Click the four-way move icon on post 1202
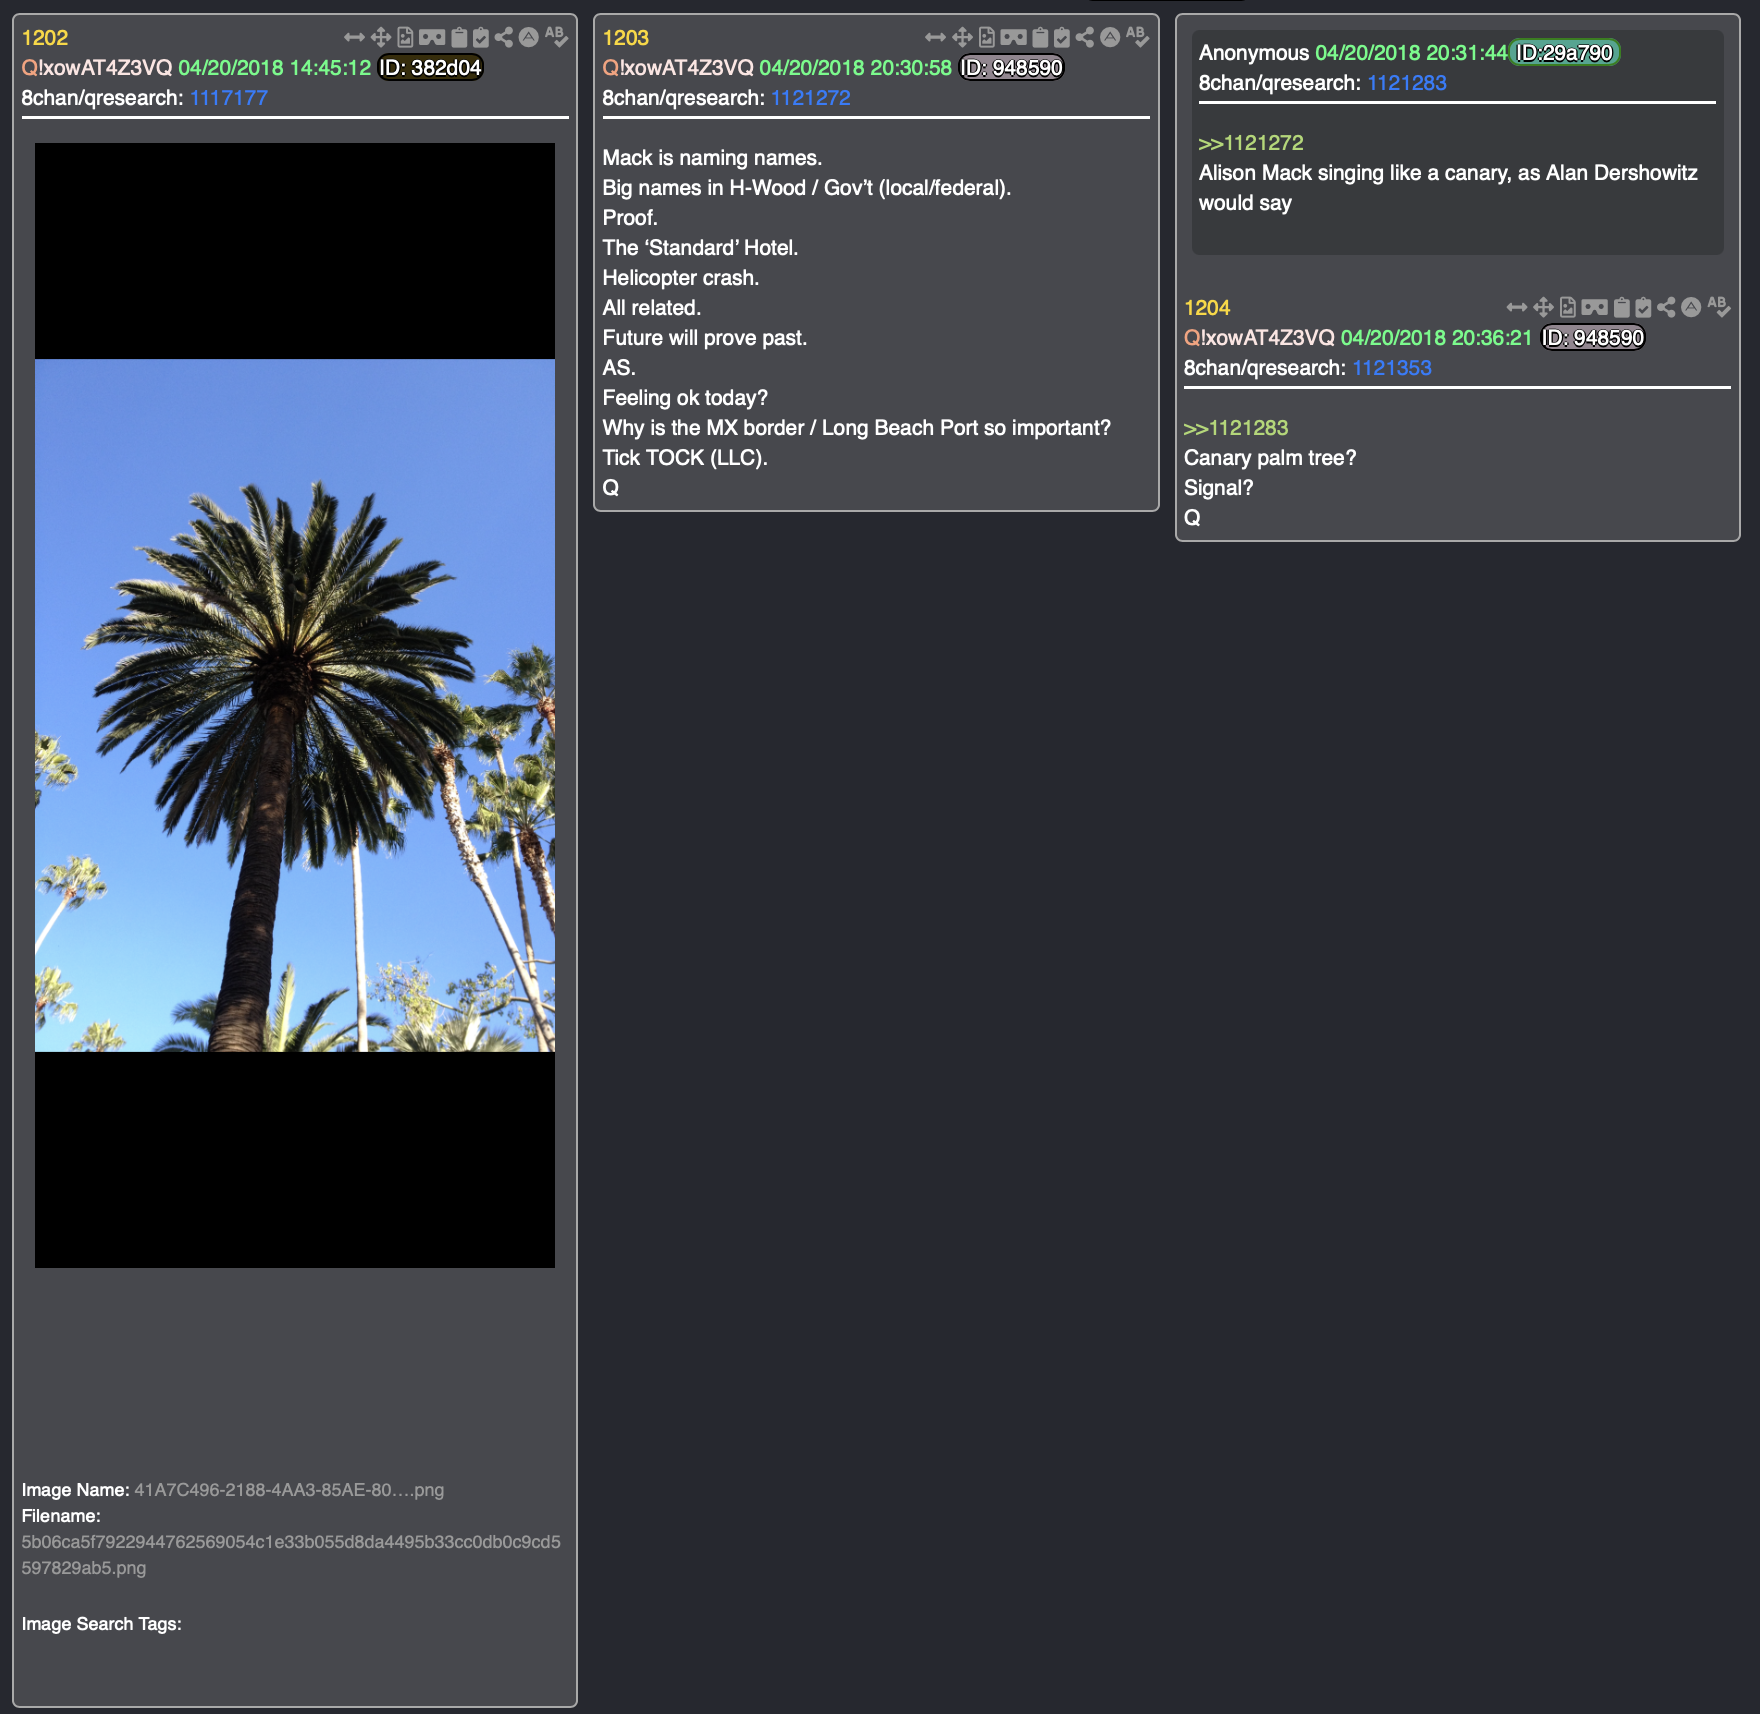This screenshot has height=1714, width=1760. 381,38
